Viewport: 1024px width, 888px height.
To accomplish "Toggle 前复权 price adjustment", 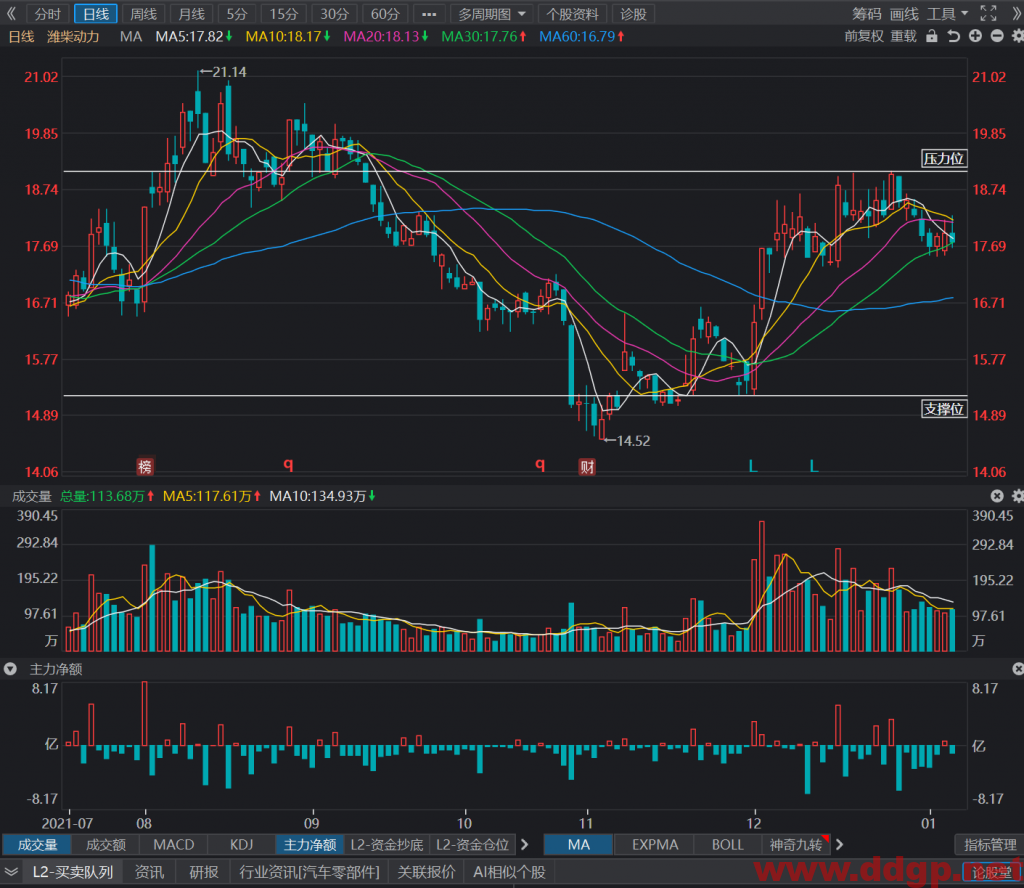I will tap(864, 37).
